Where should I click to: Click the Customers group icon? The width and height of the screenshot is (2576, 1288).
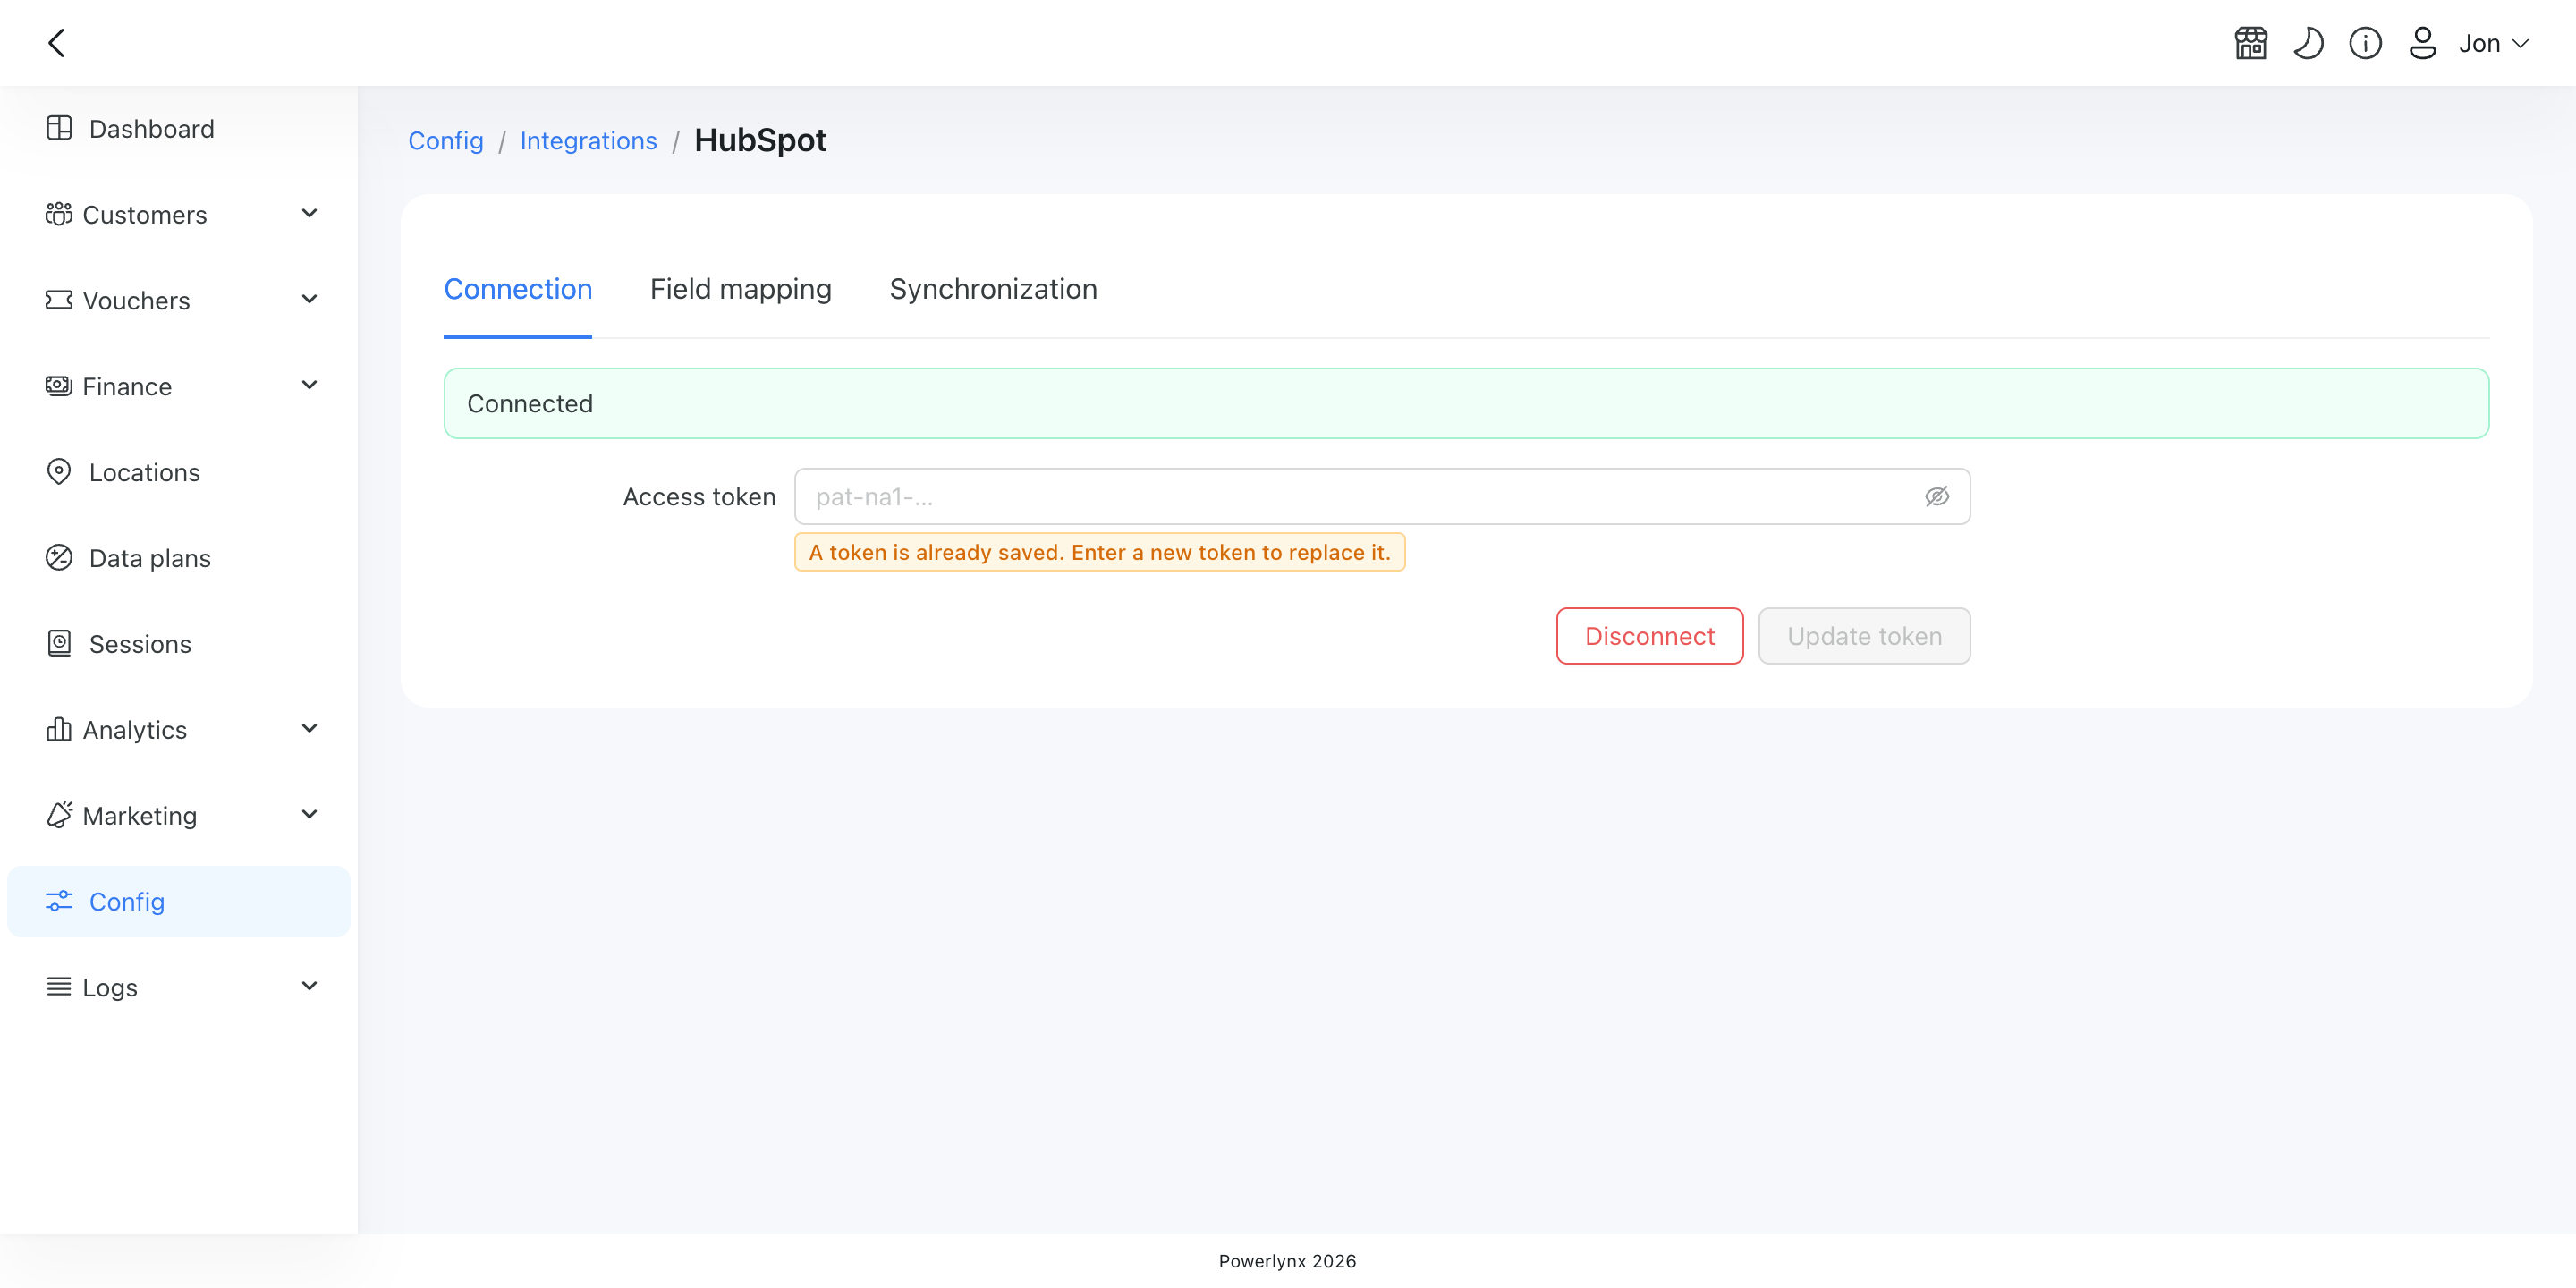pyautogui.click(x=59, y=214)
